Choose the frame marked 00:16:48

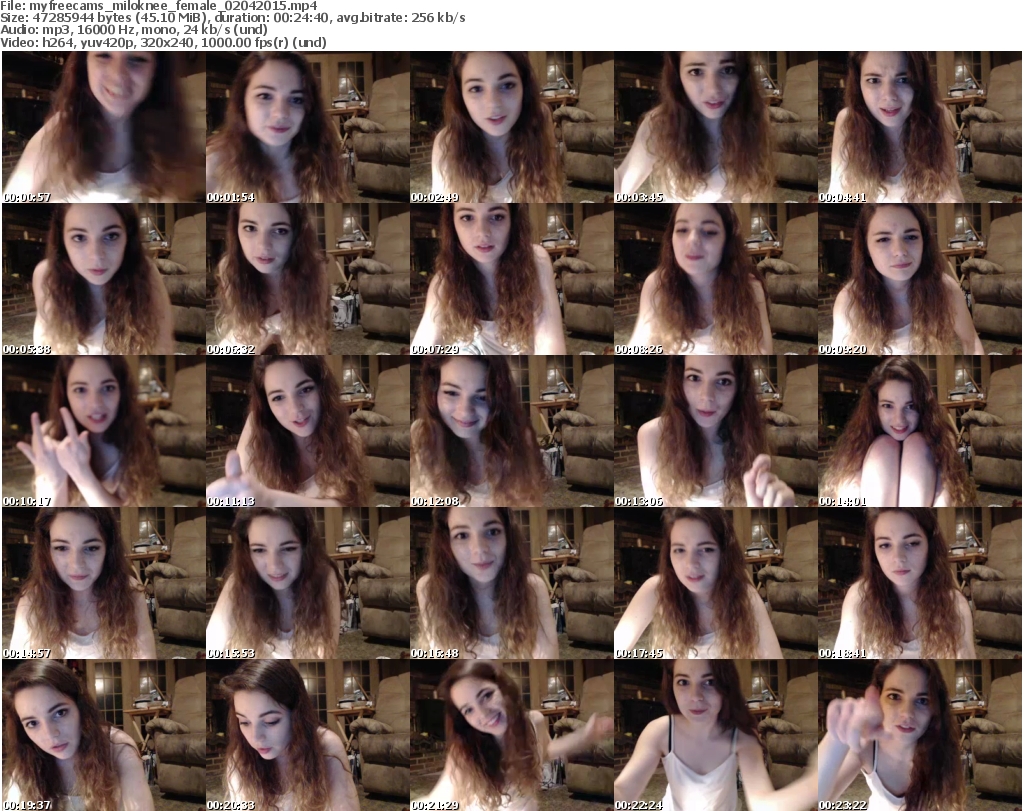511,583
